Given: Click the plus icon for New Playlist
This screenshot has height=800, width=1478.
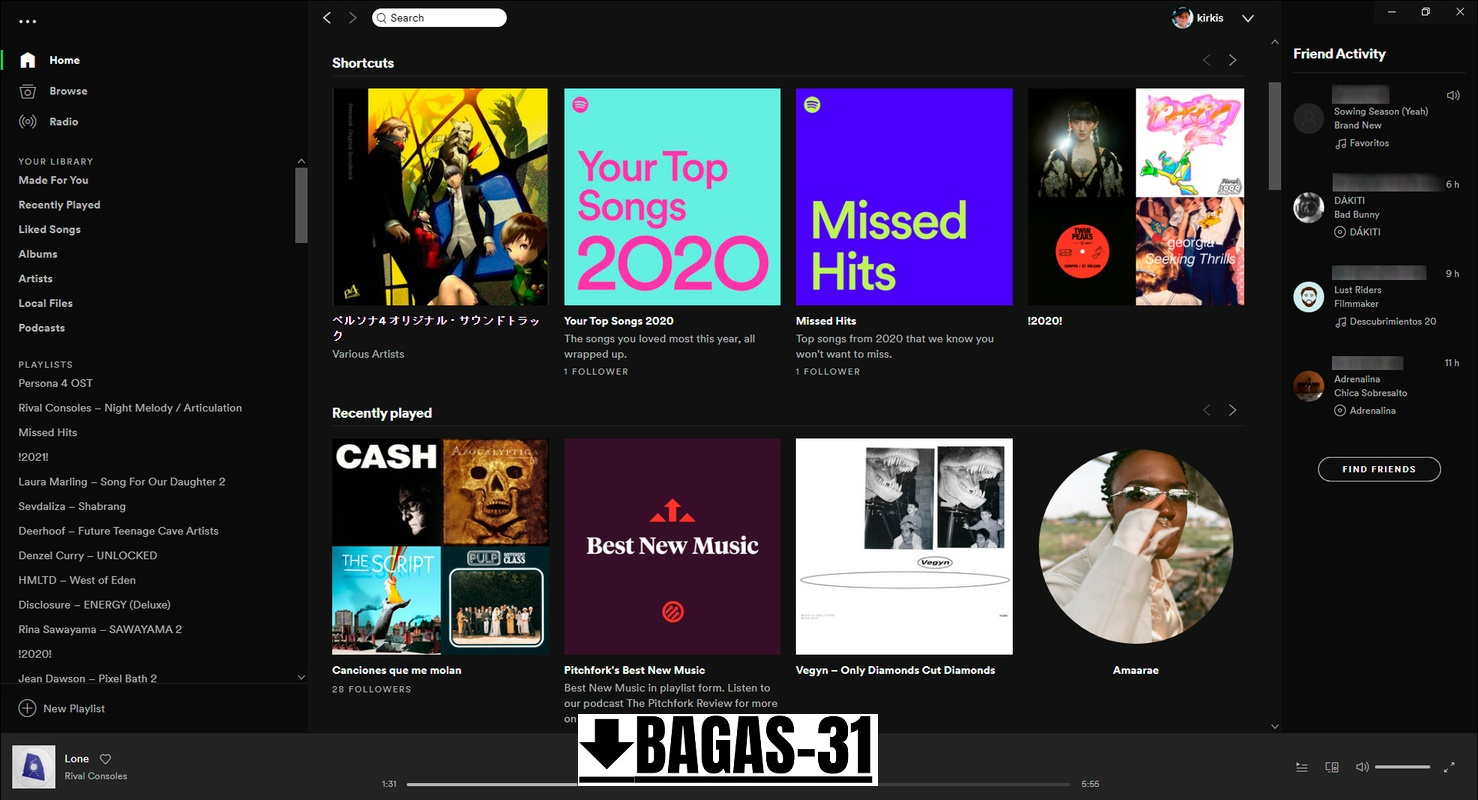Looking at the screenshot, I should click(x=27, y=708).
